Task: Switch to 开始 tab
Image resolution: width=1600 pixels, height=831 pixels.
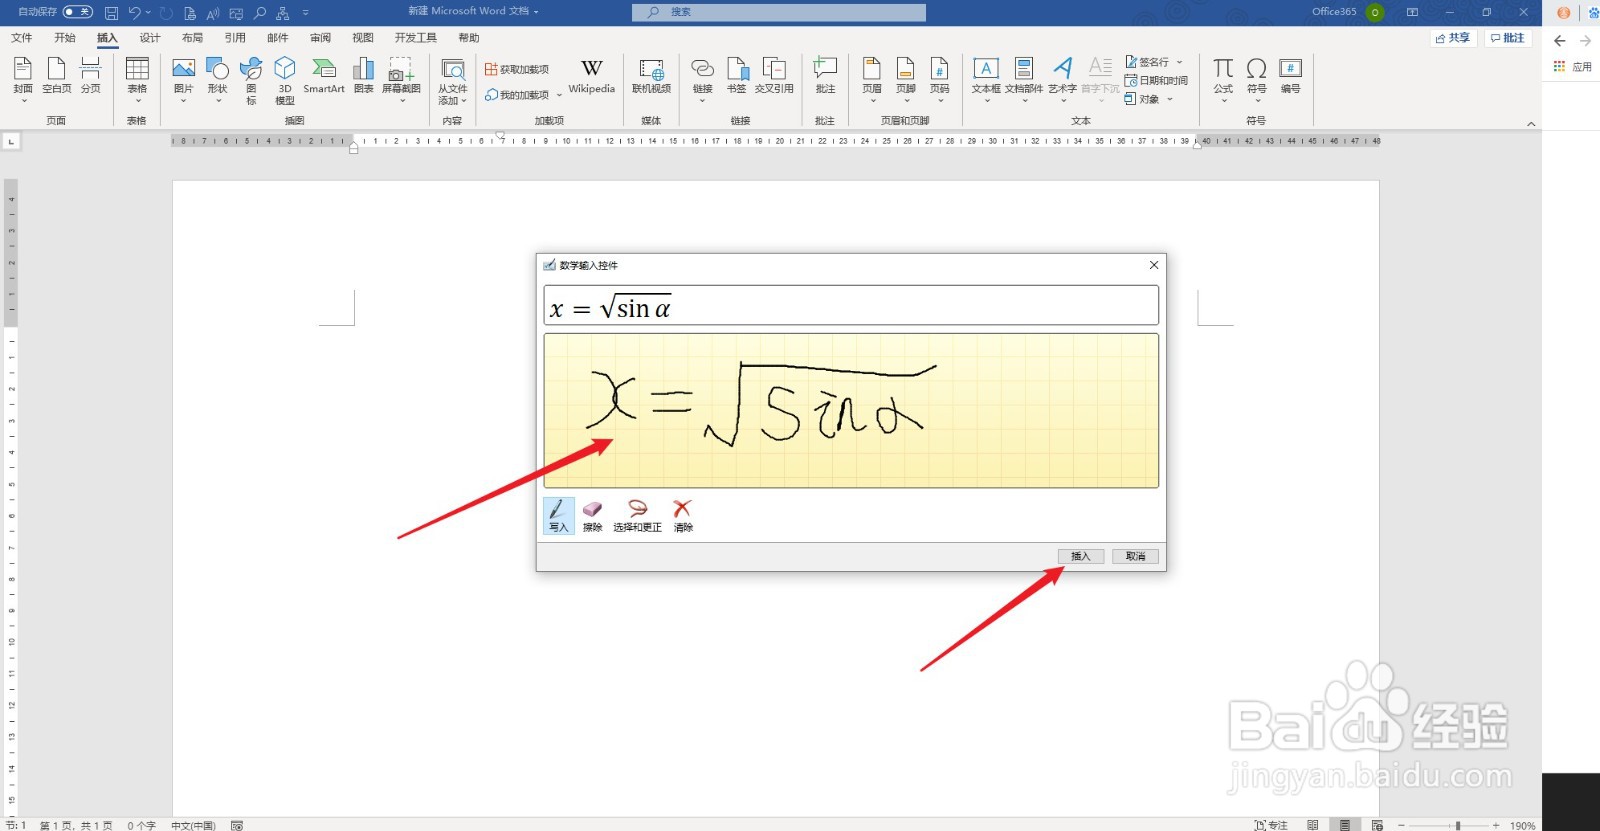Action: (65, 38)
